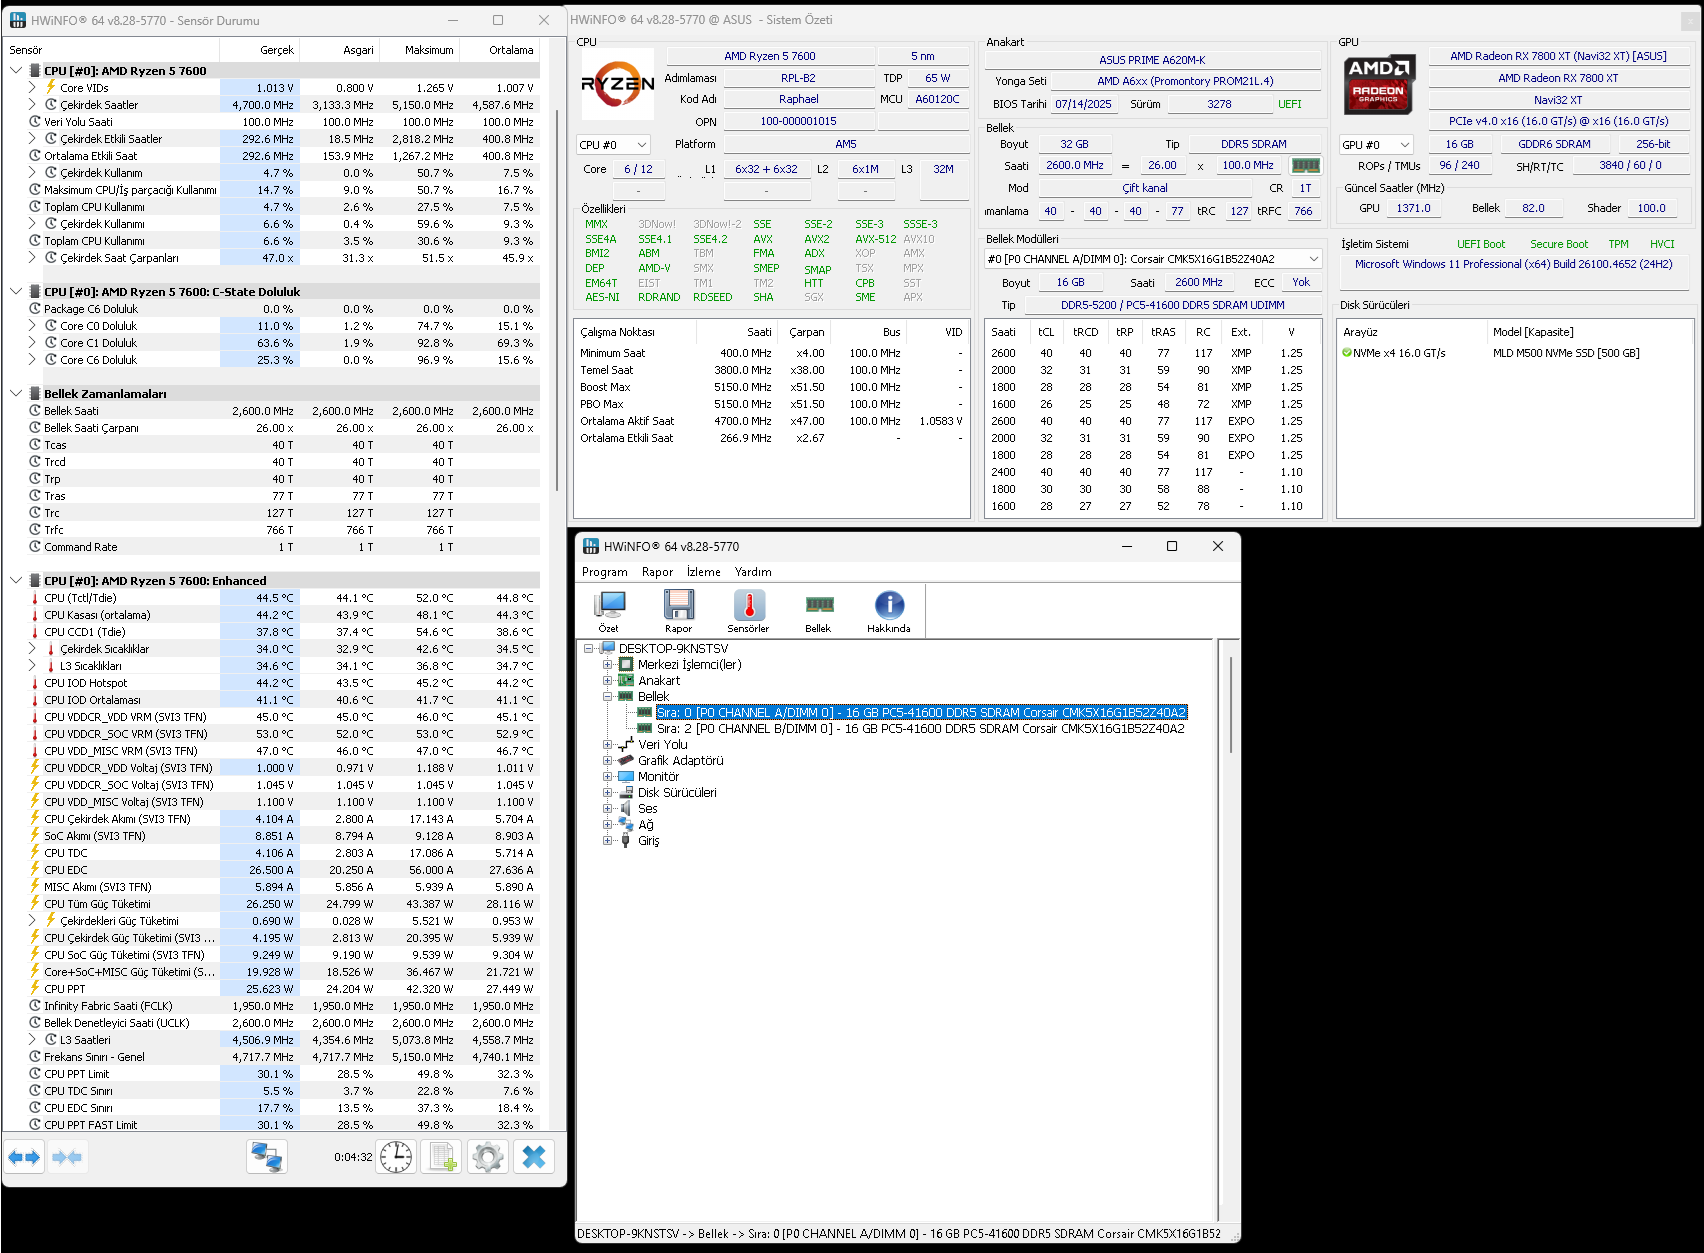
Task: Sort by the Asgari column header
Action: (x=339, y=50)
